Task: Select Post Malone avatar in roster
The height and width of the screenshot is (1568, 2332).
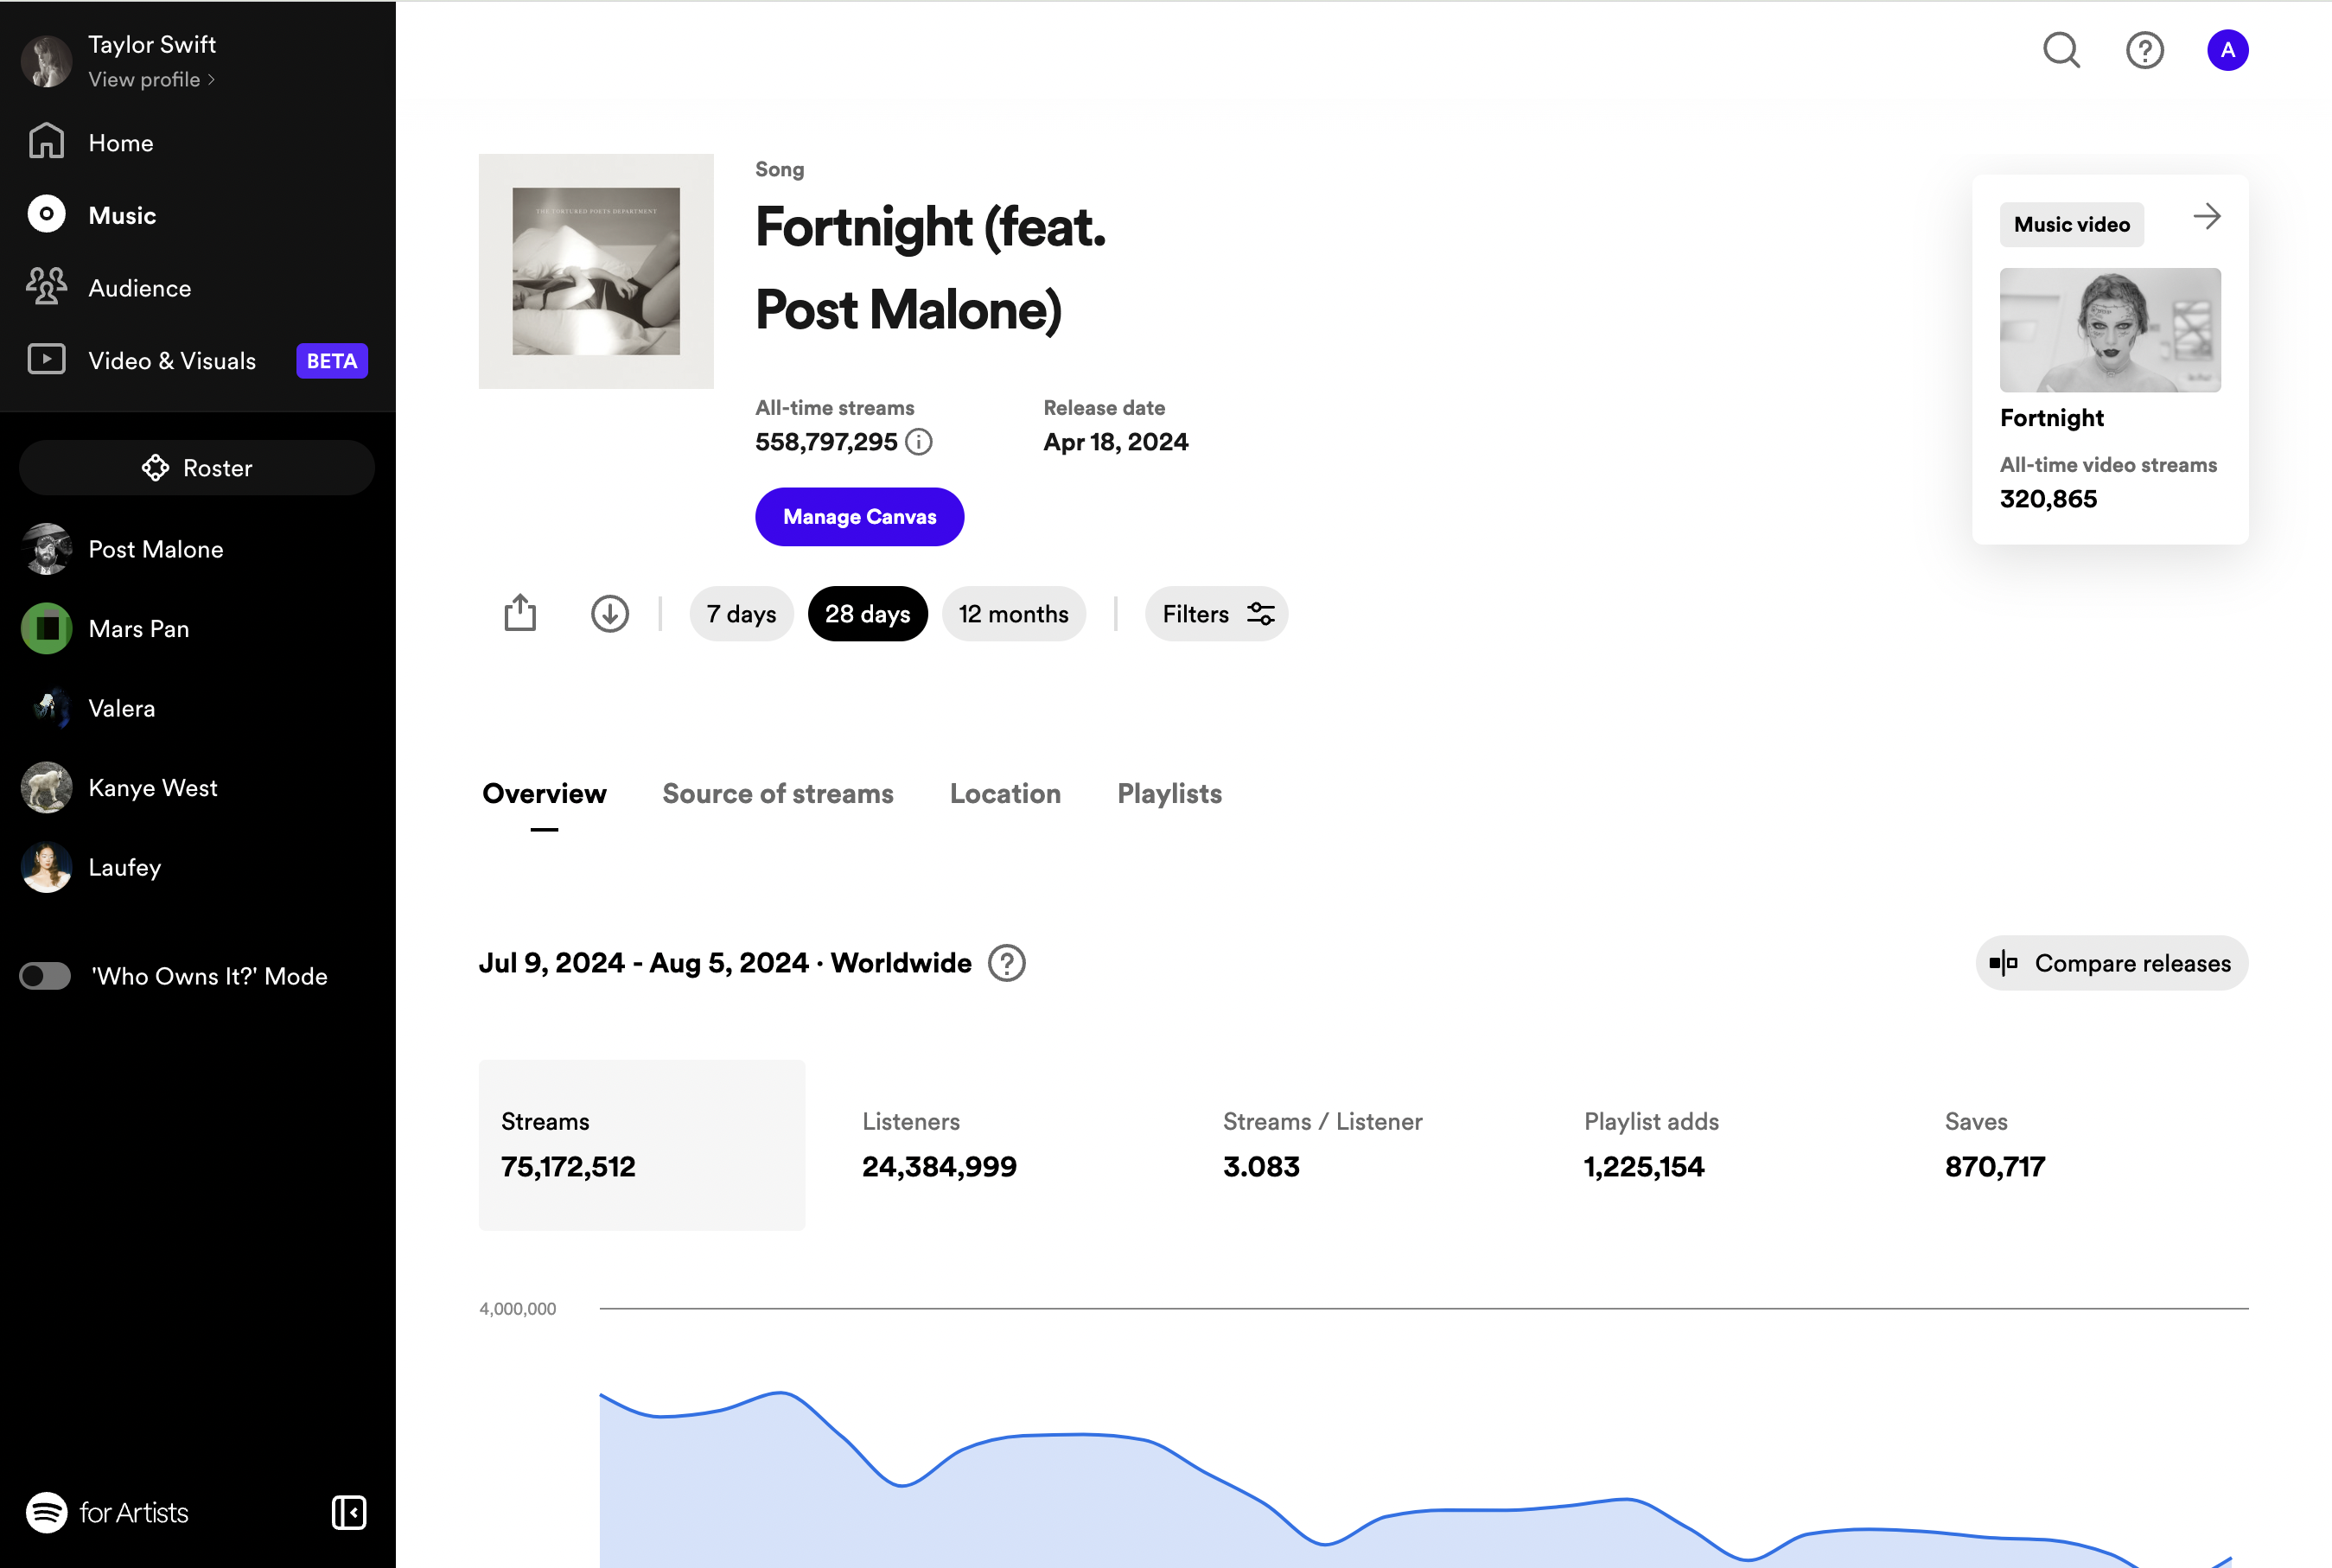Action: point(46,549)
